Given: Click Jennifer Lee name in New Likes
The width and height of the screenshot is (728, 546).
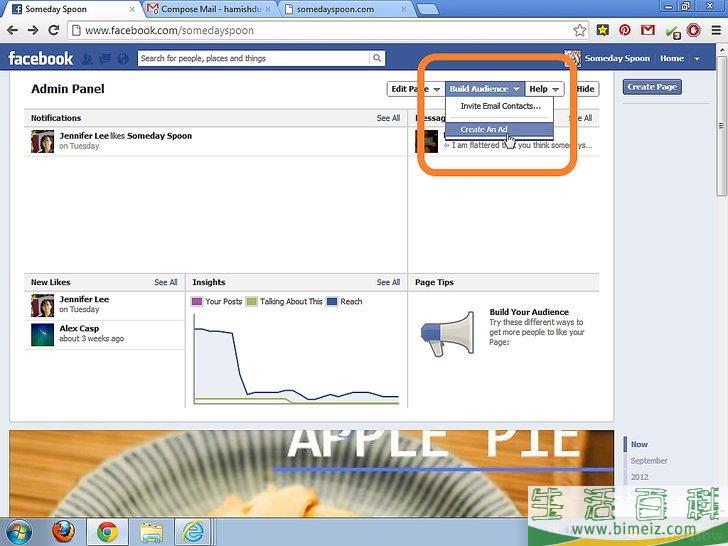Looking at the screenshot, I should pyautogui.click(x=84, y=299).
